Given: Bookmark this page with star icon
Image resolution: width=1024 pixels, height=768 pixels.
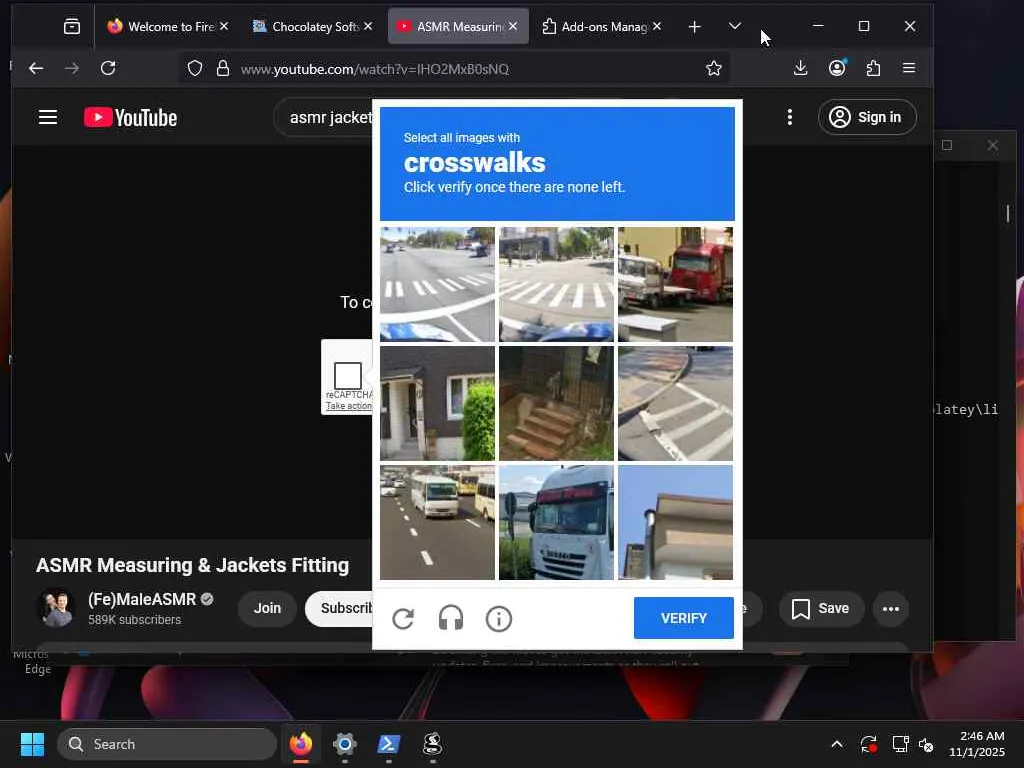Looking at the screenshot, I should click(x=714, y=68).
